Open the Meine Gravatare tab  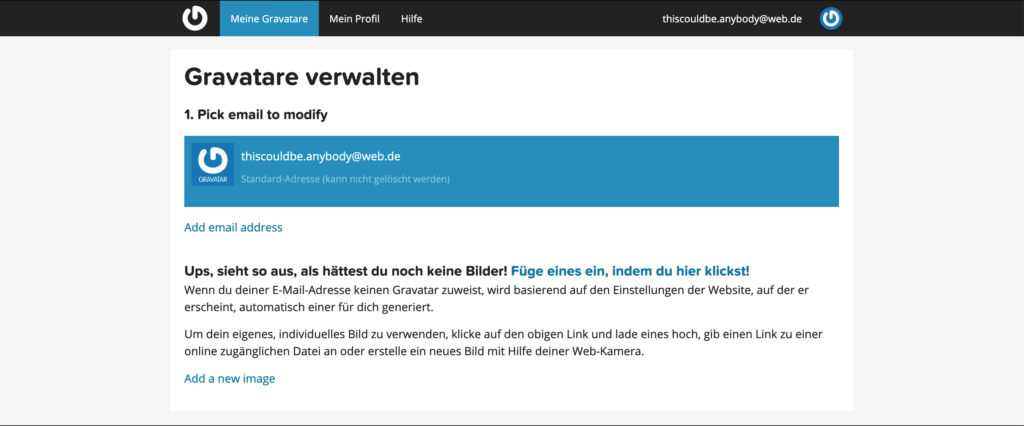pos(269,19)
